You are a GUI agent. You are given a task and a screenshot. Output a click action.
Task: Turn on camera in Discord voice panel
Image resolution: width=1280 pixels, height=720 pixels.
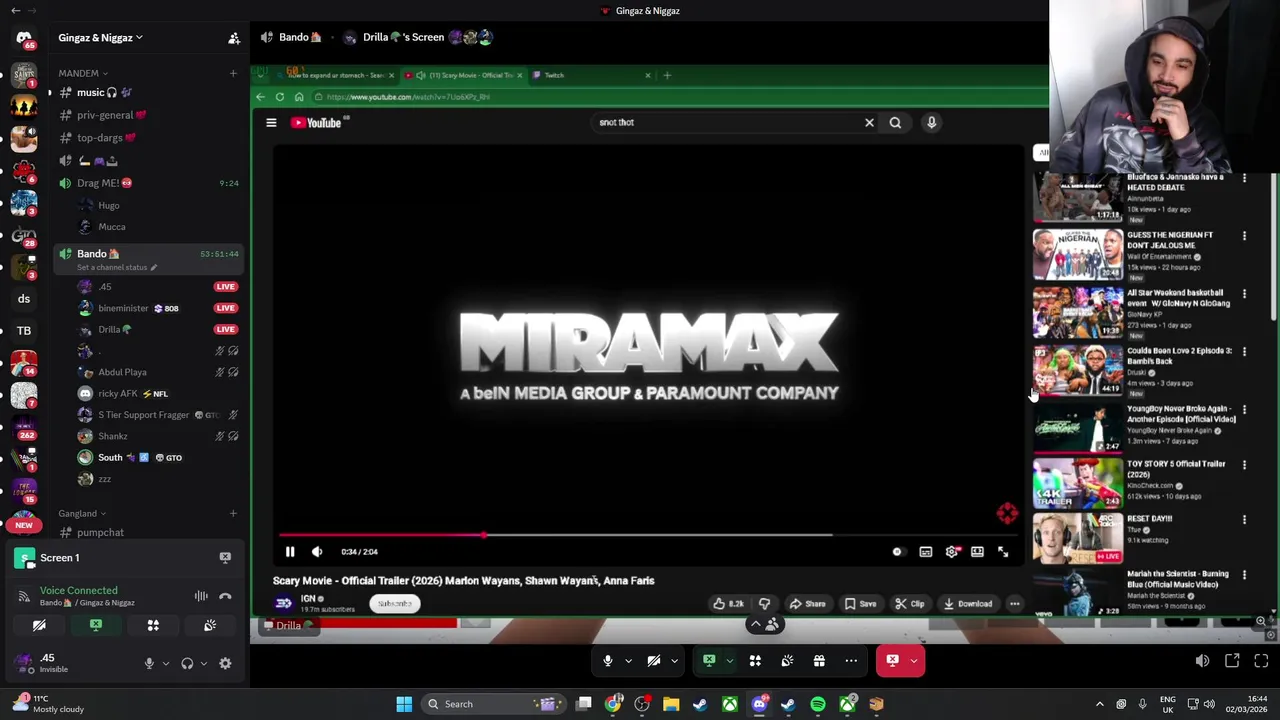tap(39, 625)
